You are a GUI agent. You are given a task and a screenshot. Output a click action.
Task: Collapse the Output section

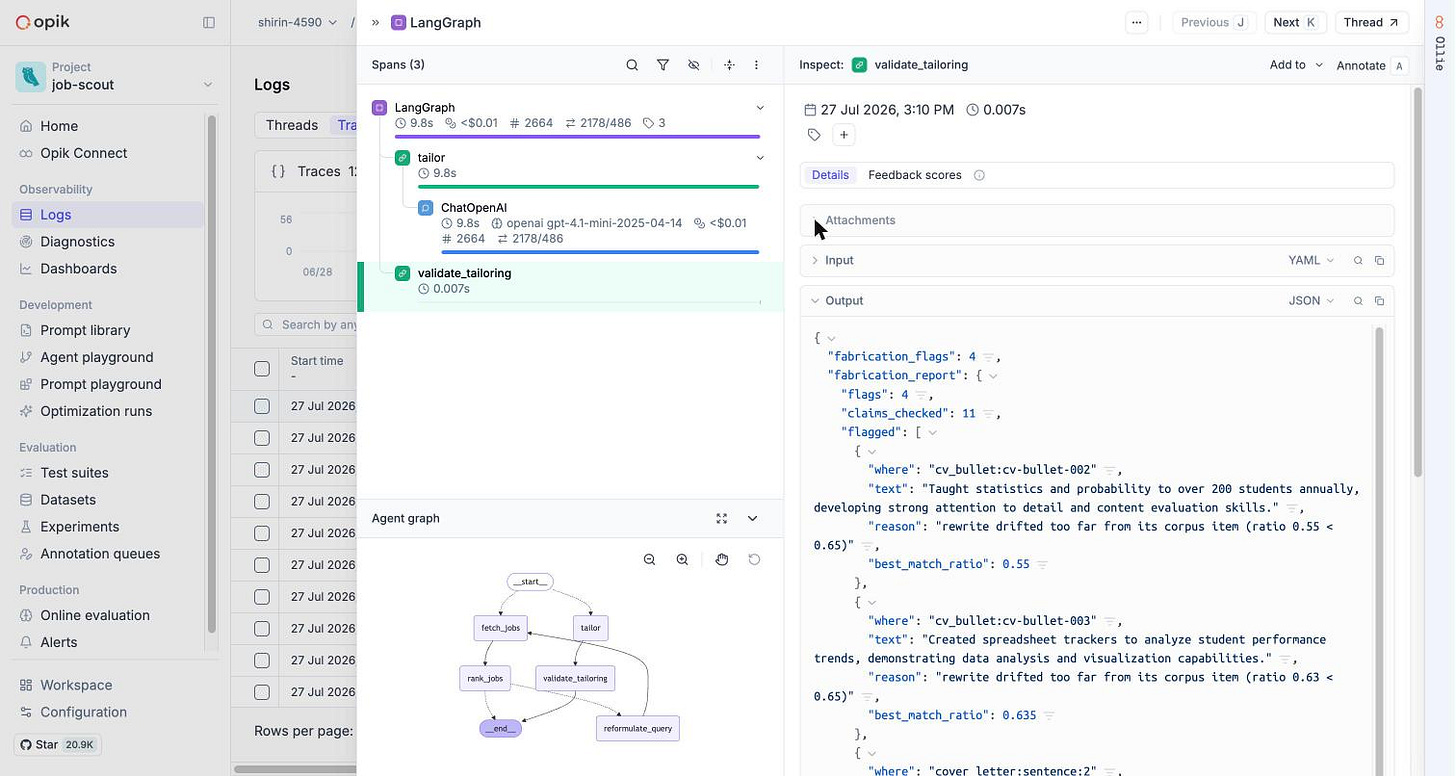tap(815, 300)
